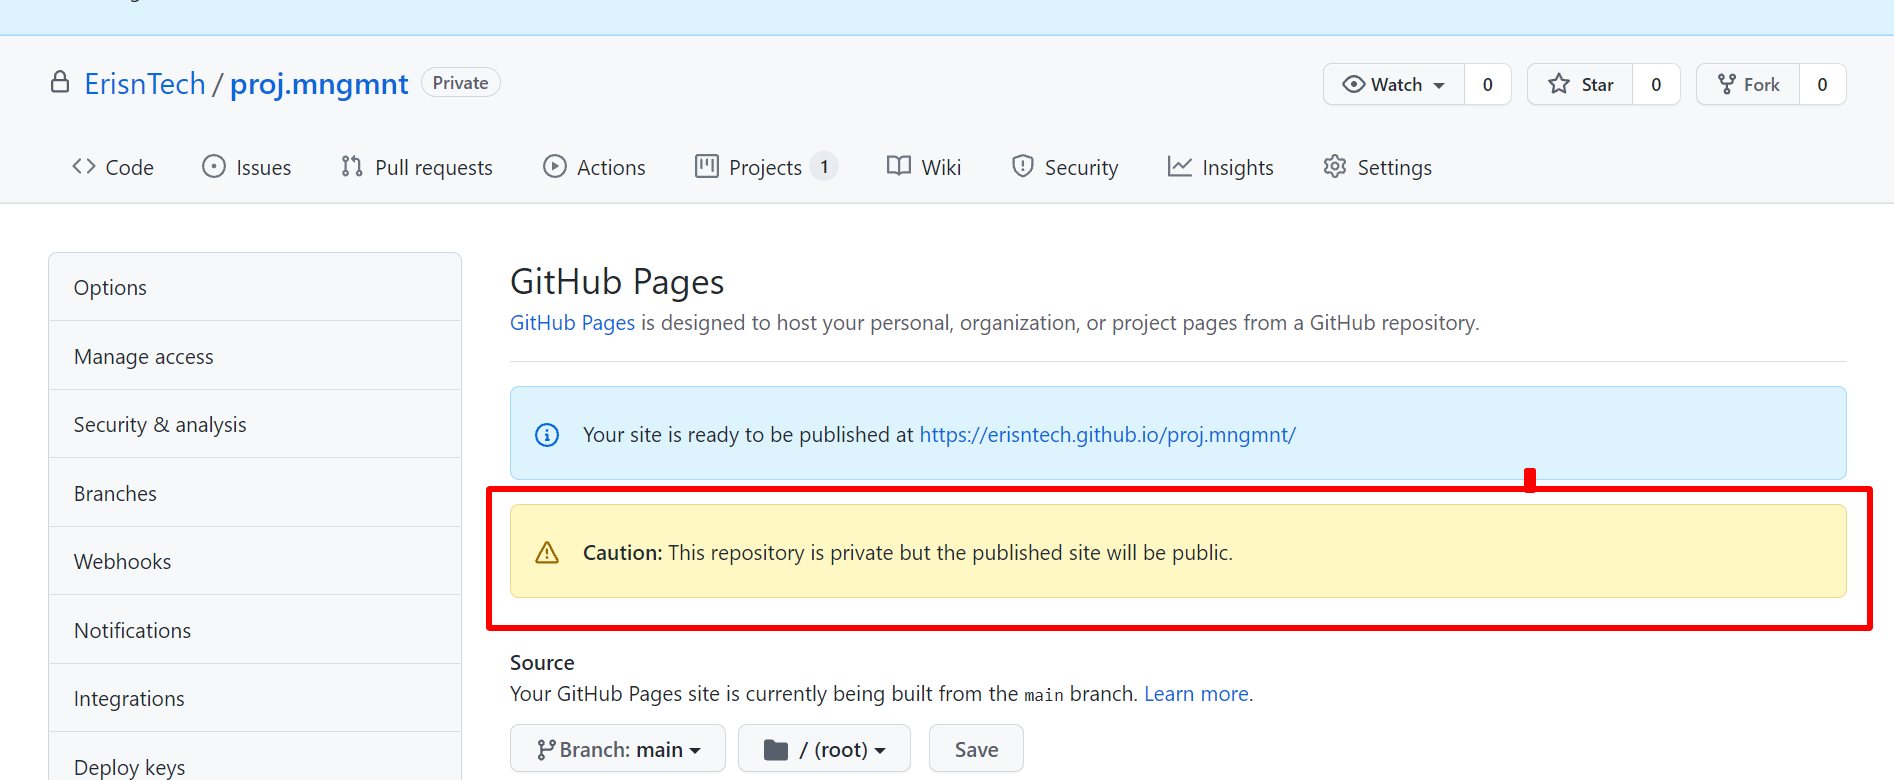Click the forks count number
This screenshot has height=780, width=1894.
(1822, 84)
